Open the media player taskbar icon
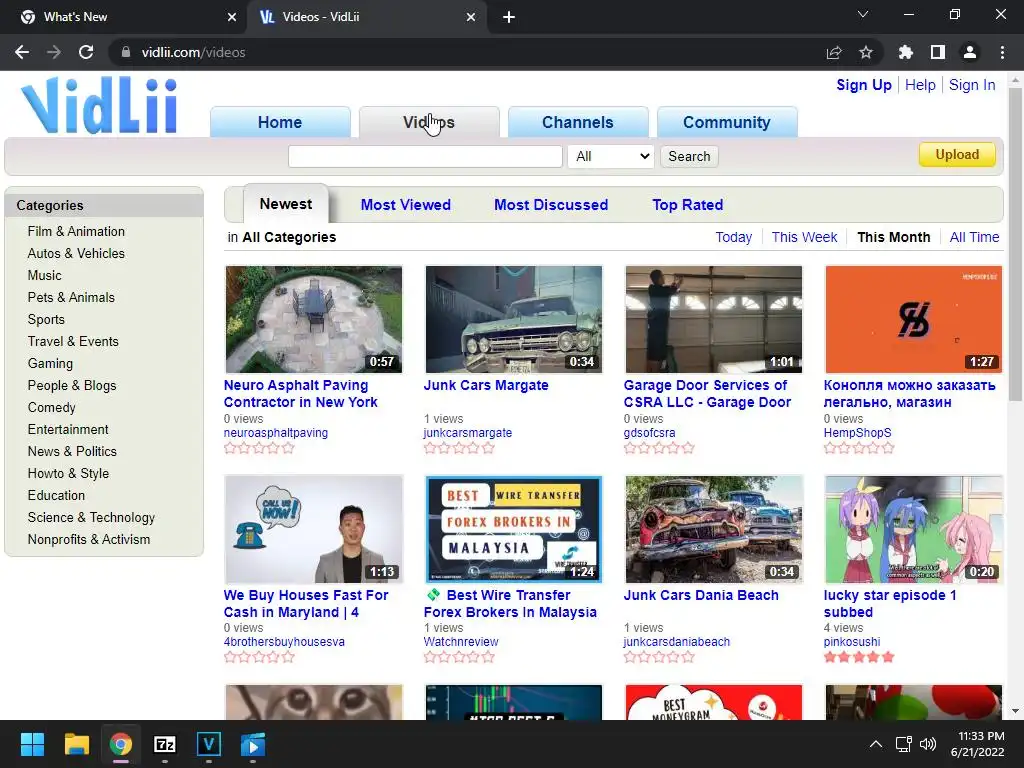1024x768 pixels. tap(253, 744)
